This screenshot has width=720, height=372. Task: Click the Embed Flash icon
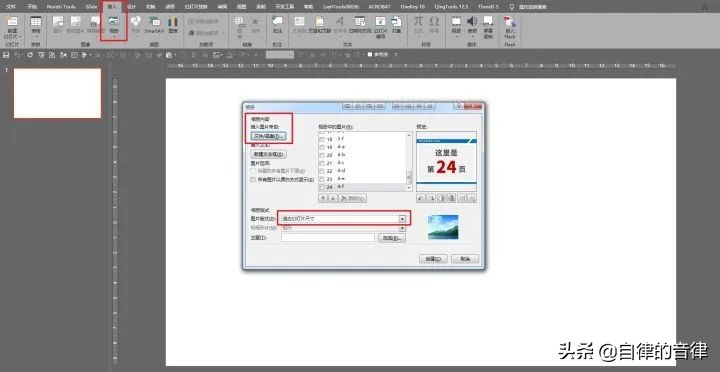[x=509, y=22]
